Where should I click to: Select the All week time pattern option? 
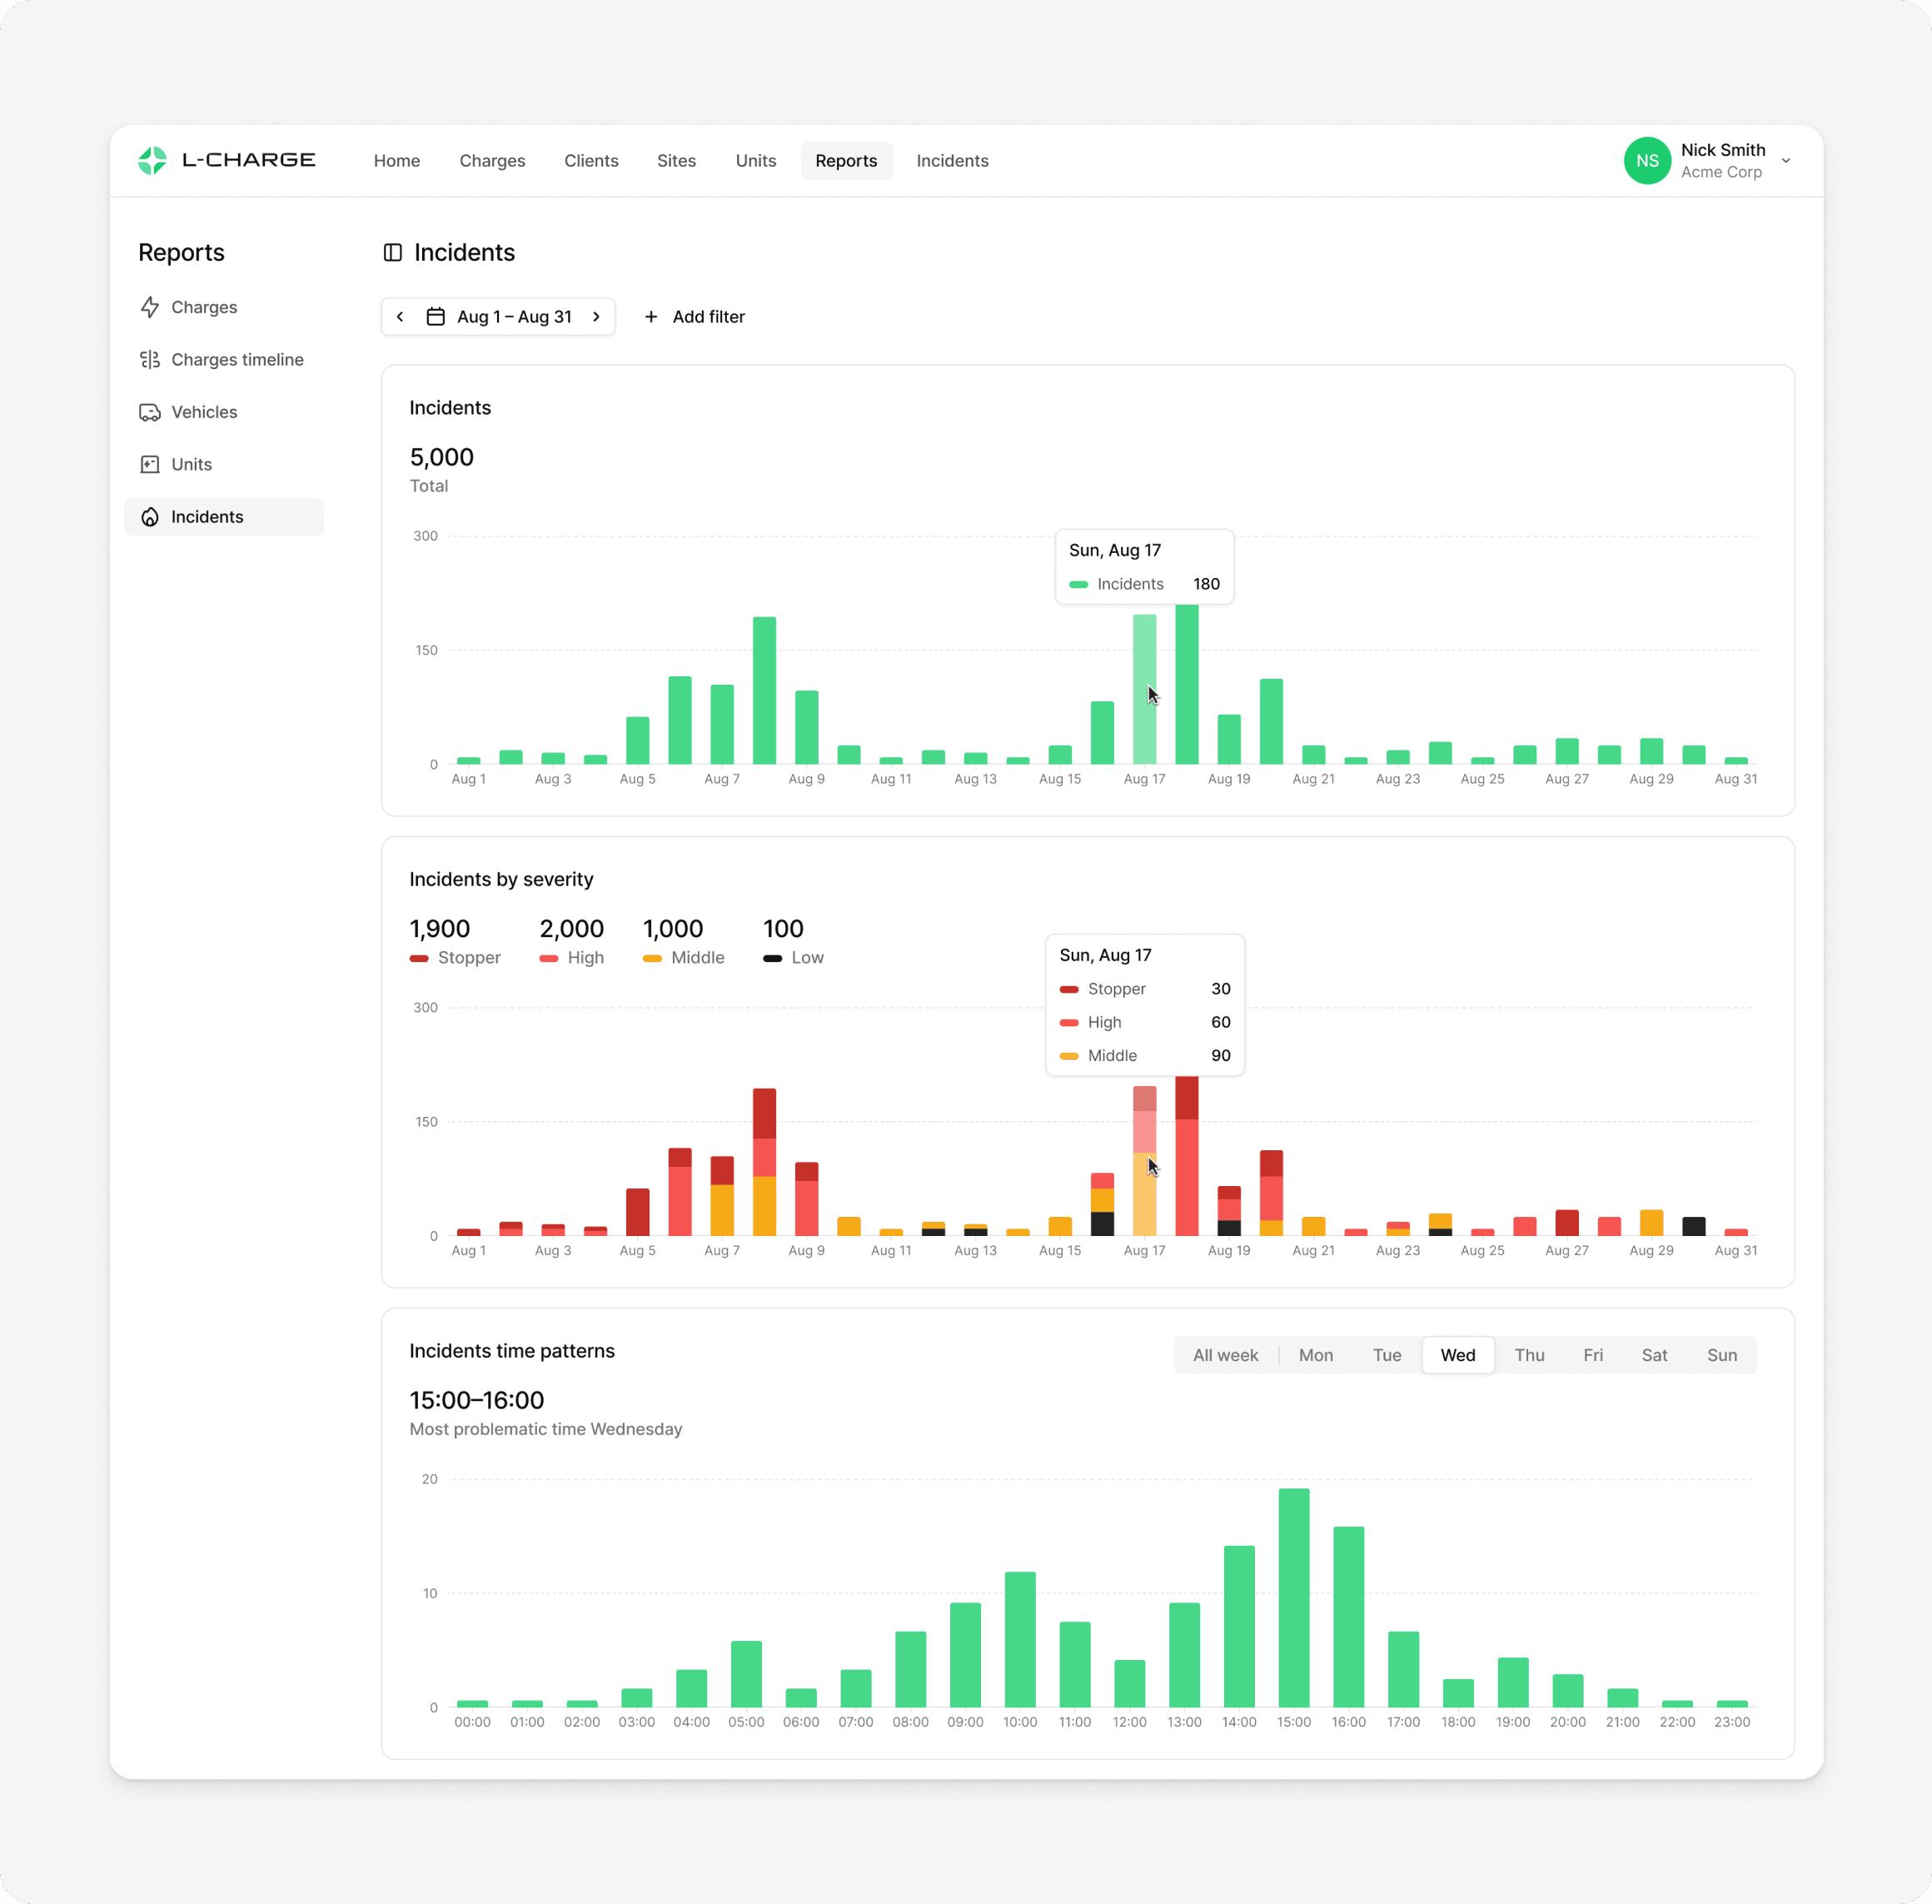pos(1225,1355)
